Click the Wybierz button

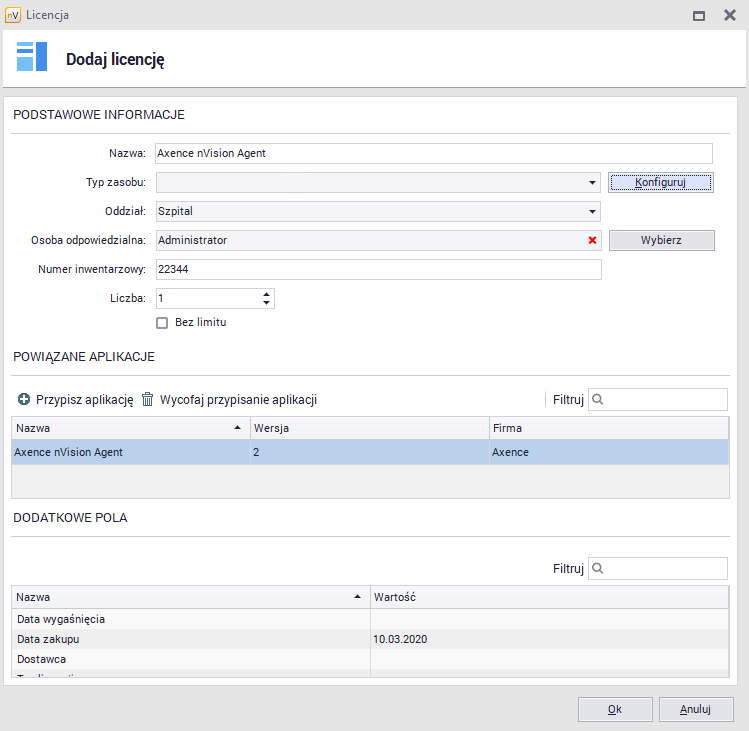[661, 241]
